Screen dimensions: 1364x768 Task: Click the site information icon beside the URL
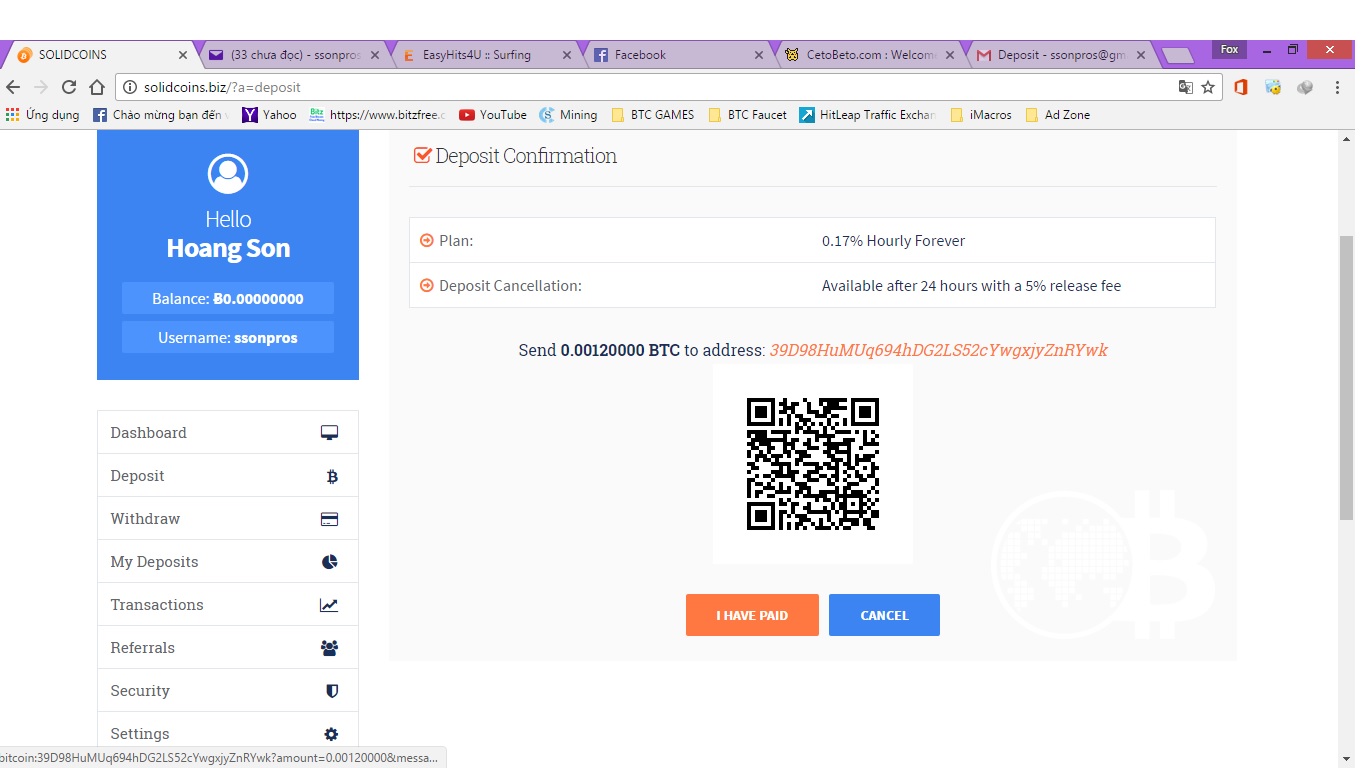click(130, 87)
